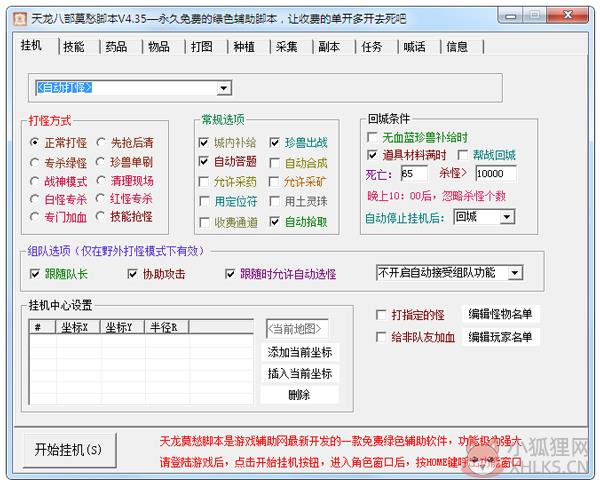Open the 打图 tab
The image size is (600, 483).
coord(202,47)
